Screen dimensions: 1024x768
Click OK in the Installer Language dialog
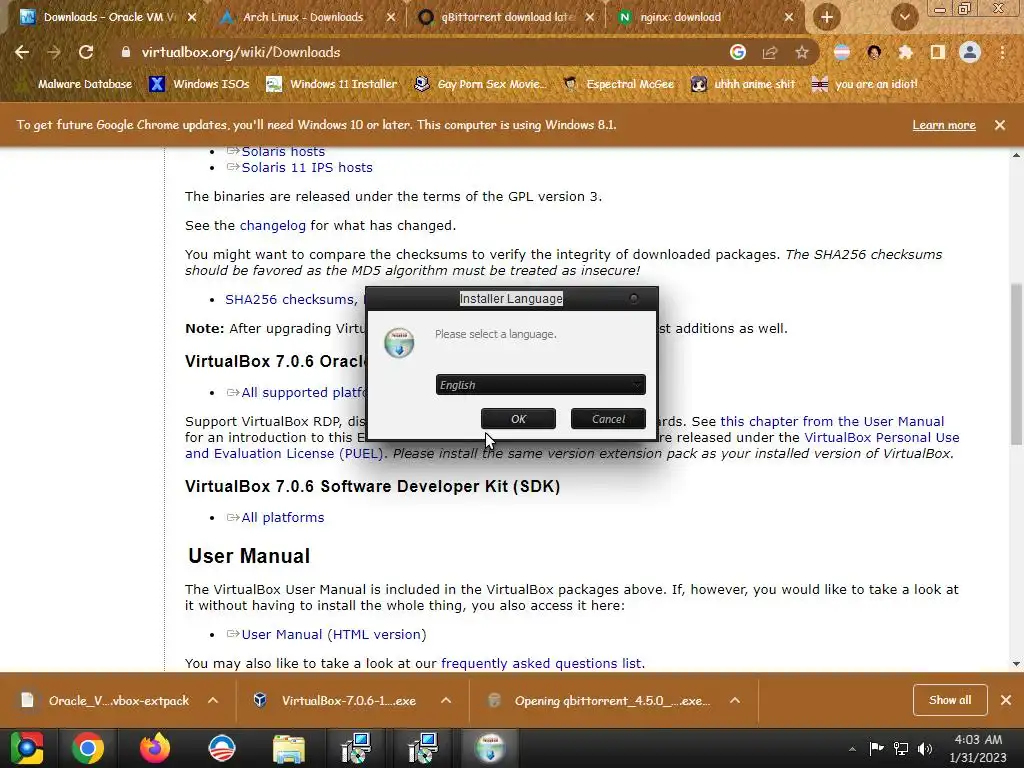(518, 419)
